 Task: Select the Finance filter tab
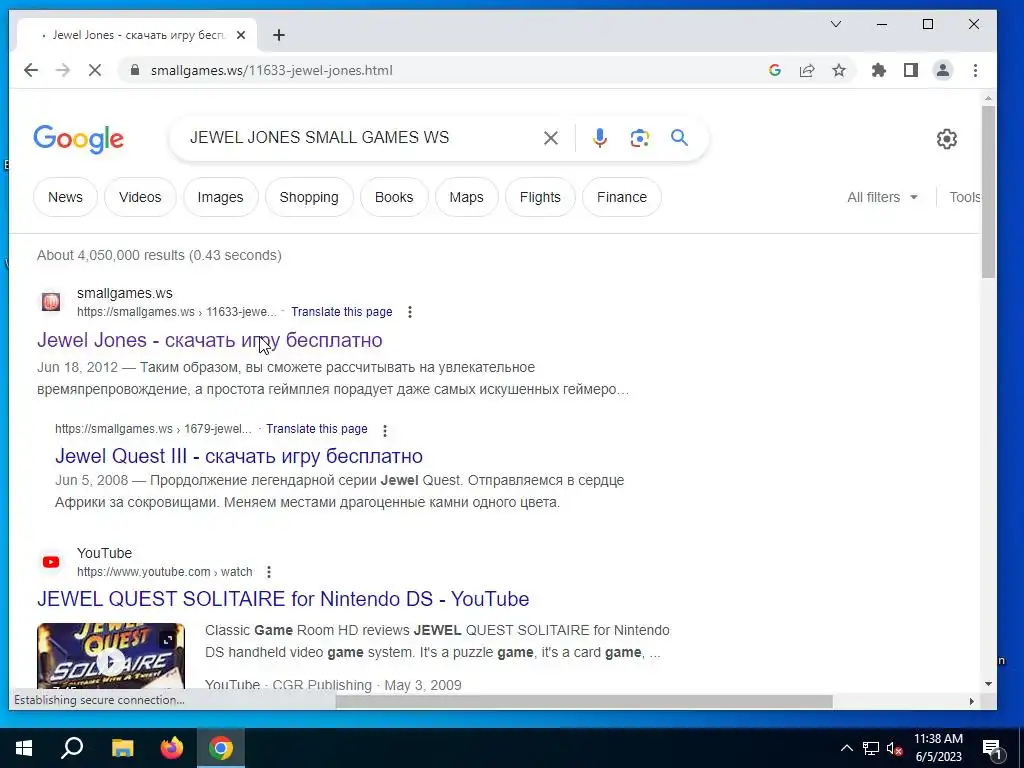pyautogui.click(x=622, y=197)
